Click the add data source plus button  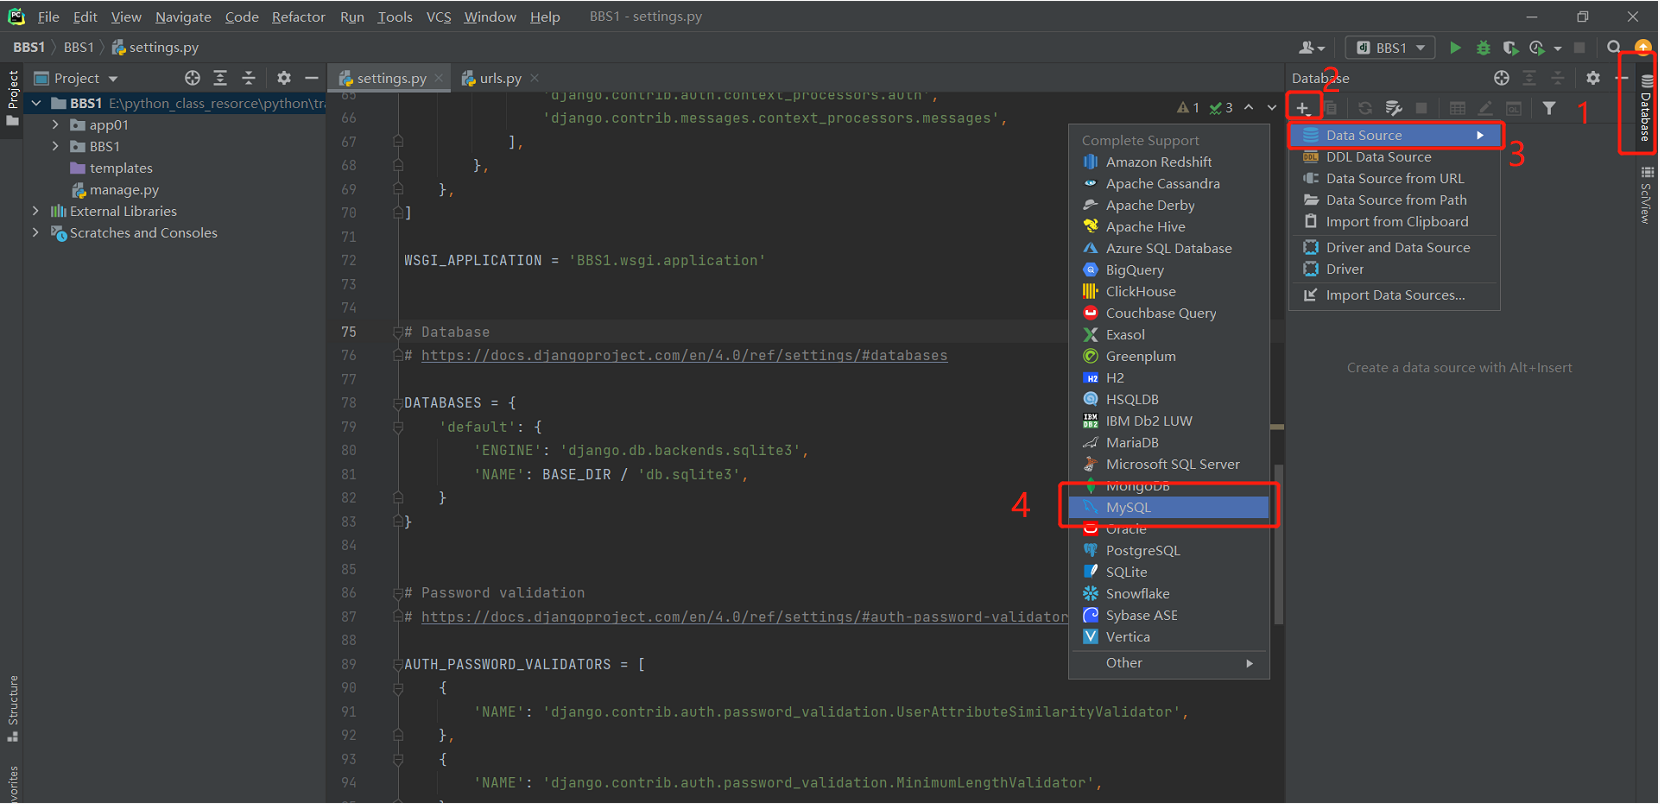[1303, 108]
